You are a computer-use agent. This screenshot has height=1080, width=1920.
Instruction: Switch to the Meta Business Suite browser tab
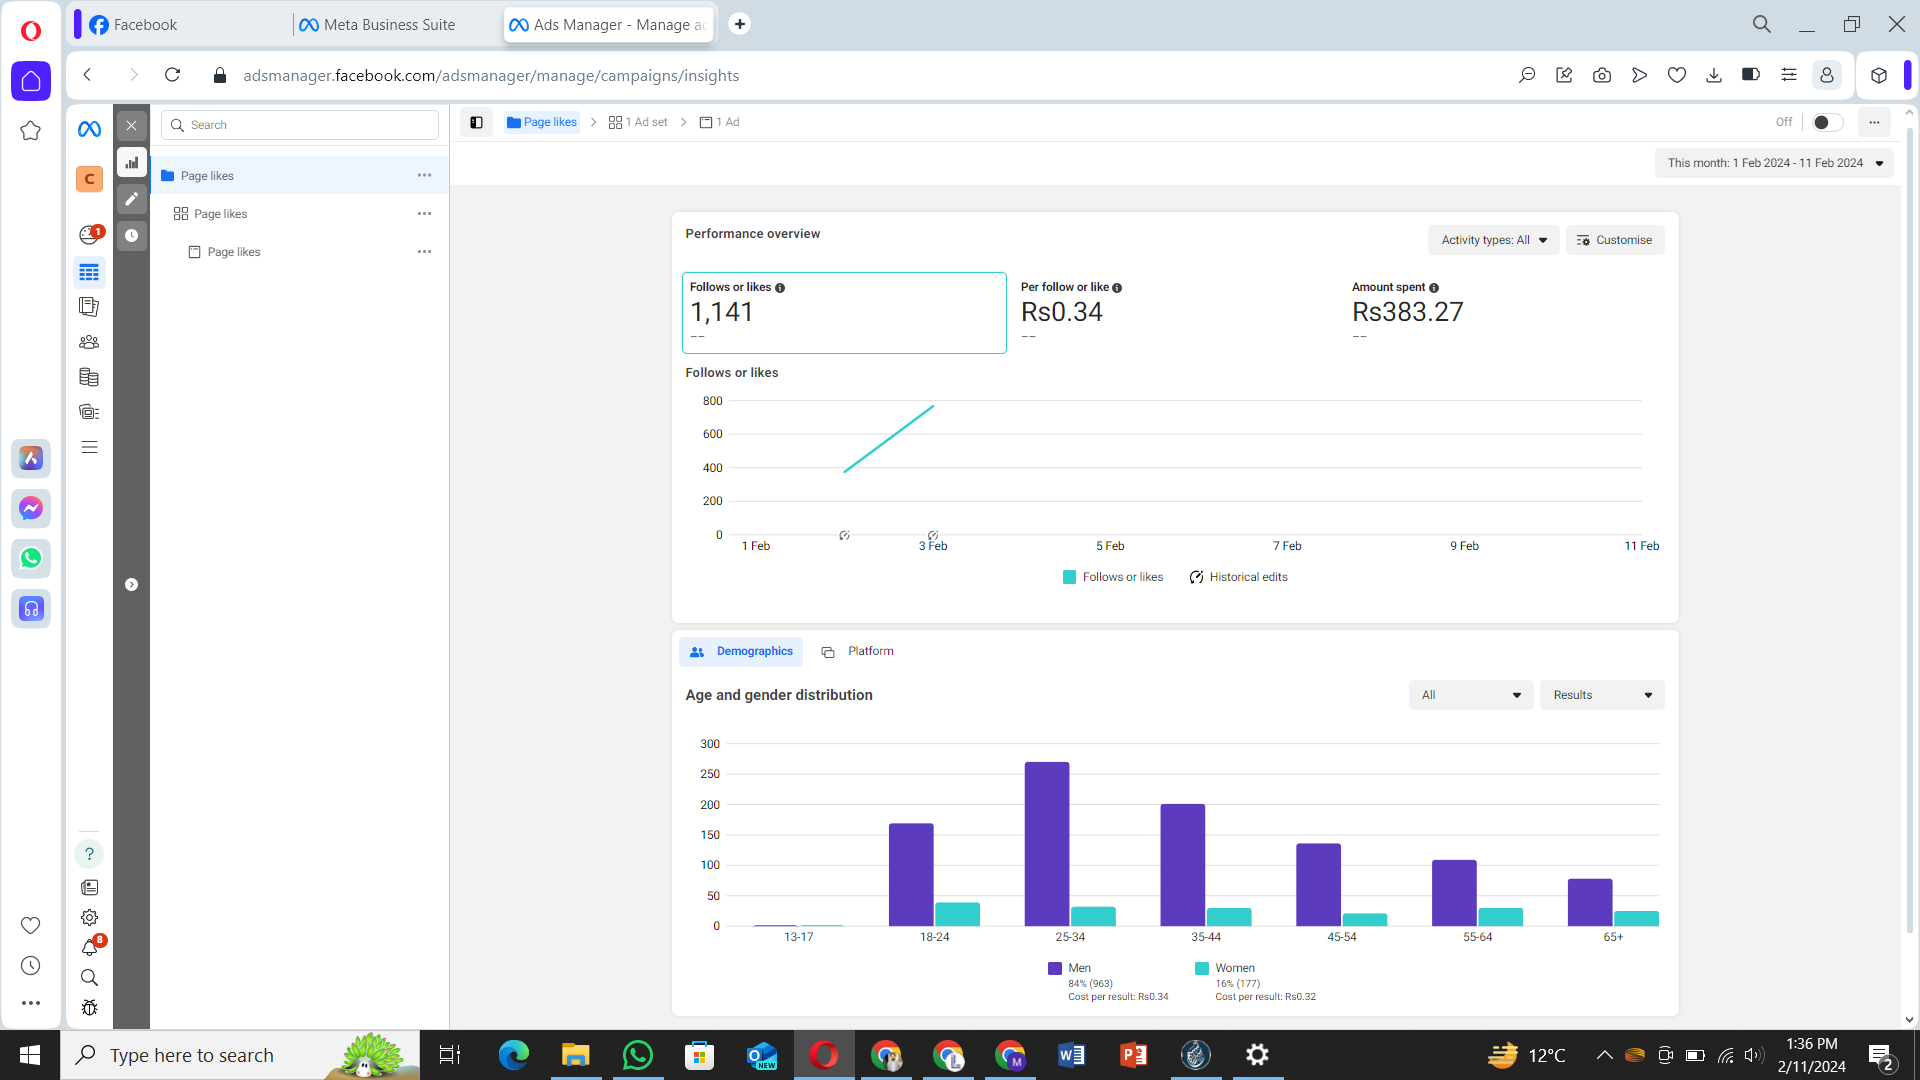pyautogui.click(x=388, y=25)
